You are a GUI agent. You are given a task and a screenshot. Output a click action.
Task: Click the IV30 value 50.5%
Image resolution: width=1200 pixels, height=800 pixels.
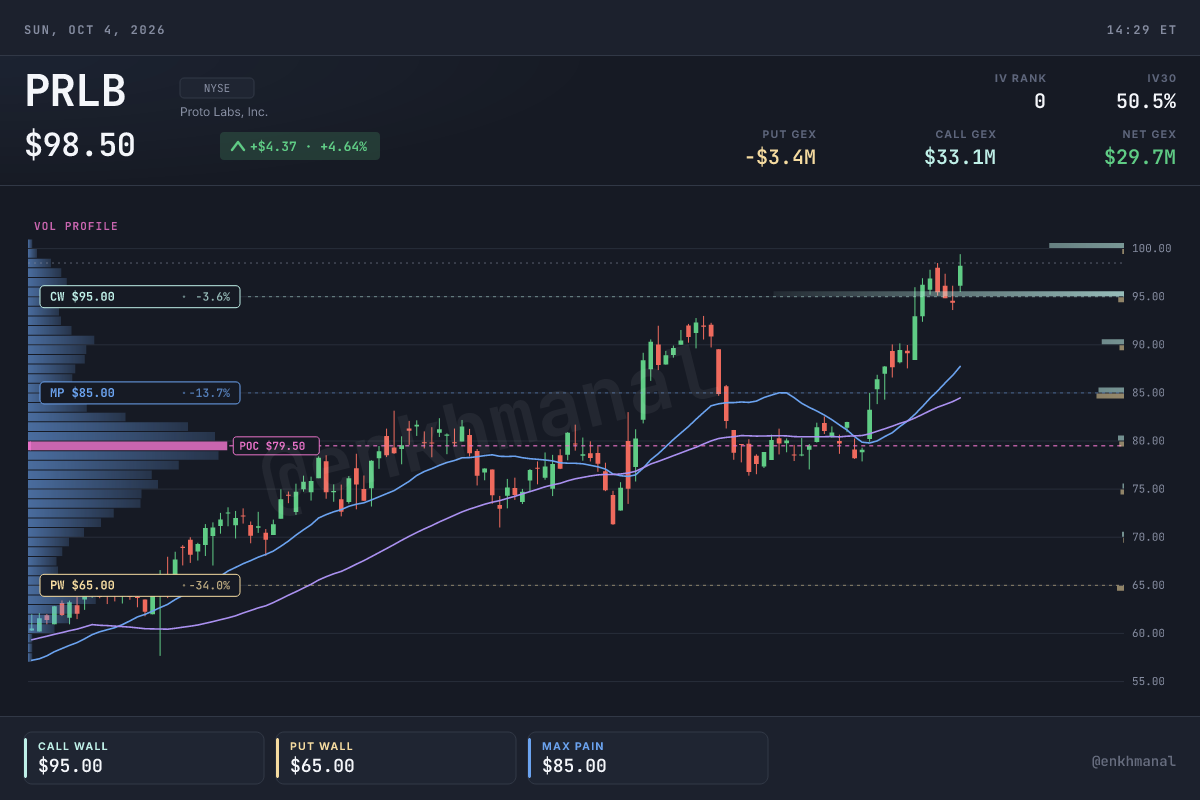point(1146,101)
